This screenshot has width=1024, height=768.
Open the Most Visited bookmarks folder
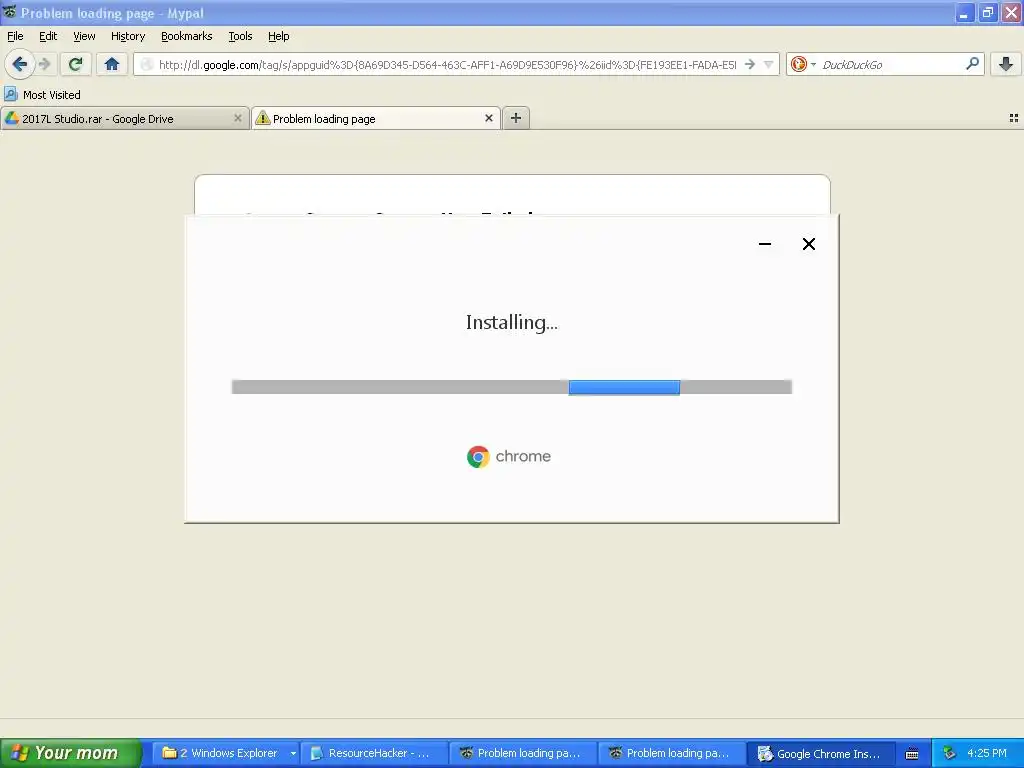42,95
